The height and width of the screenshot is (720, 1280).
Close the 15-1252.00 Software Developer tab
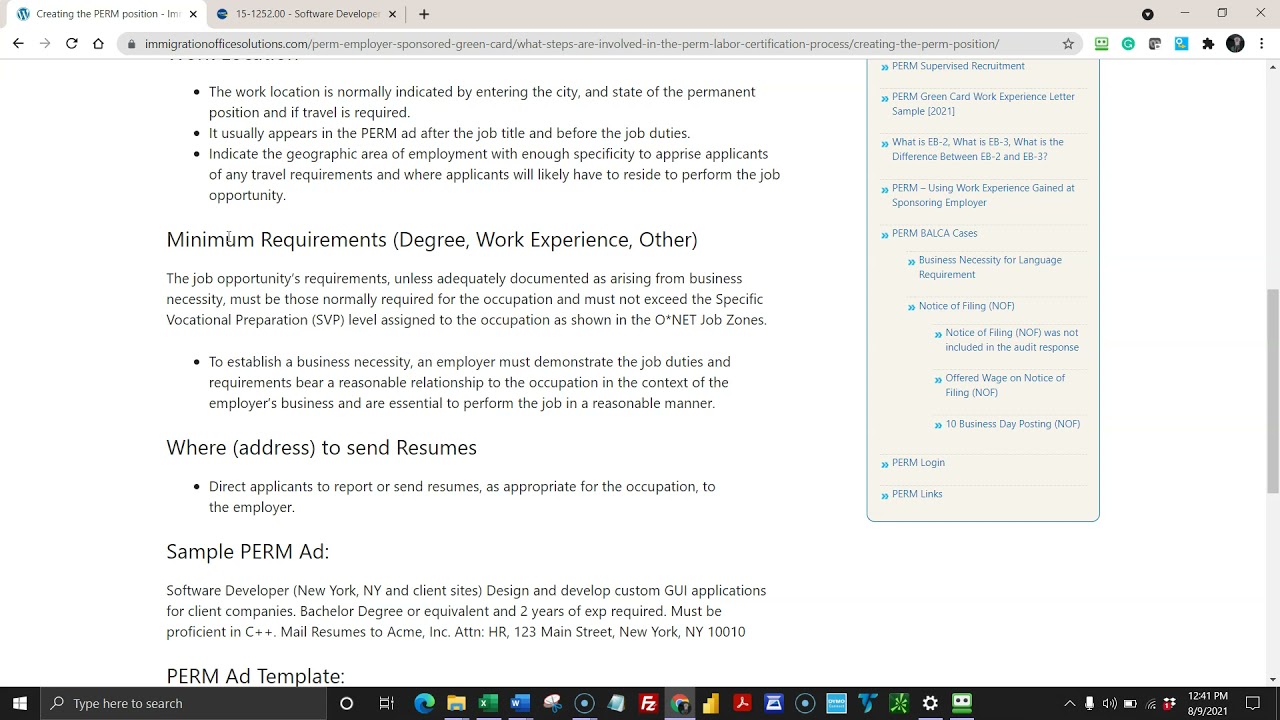pyautogui.click(x=392, y=14)
